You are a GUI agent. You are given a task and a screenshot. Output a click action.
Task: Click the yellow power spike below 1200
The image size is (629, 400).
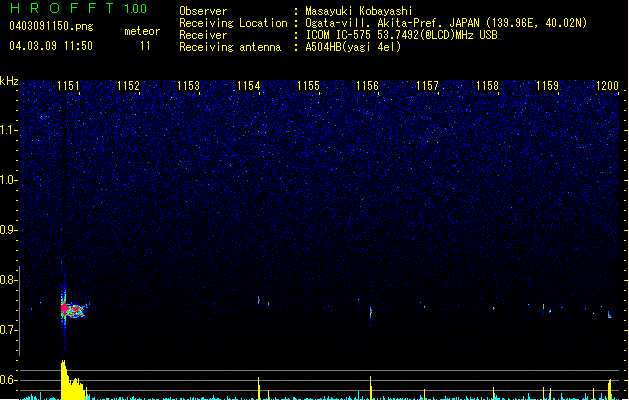pos(610,390)
